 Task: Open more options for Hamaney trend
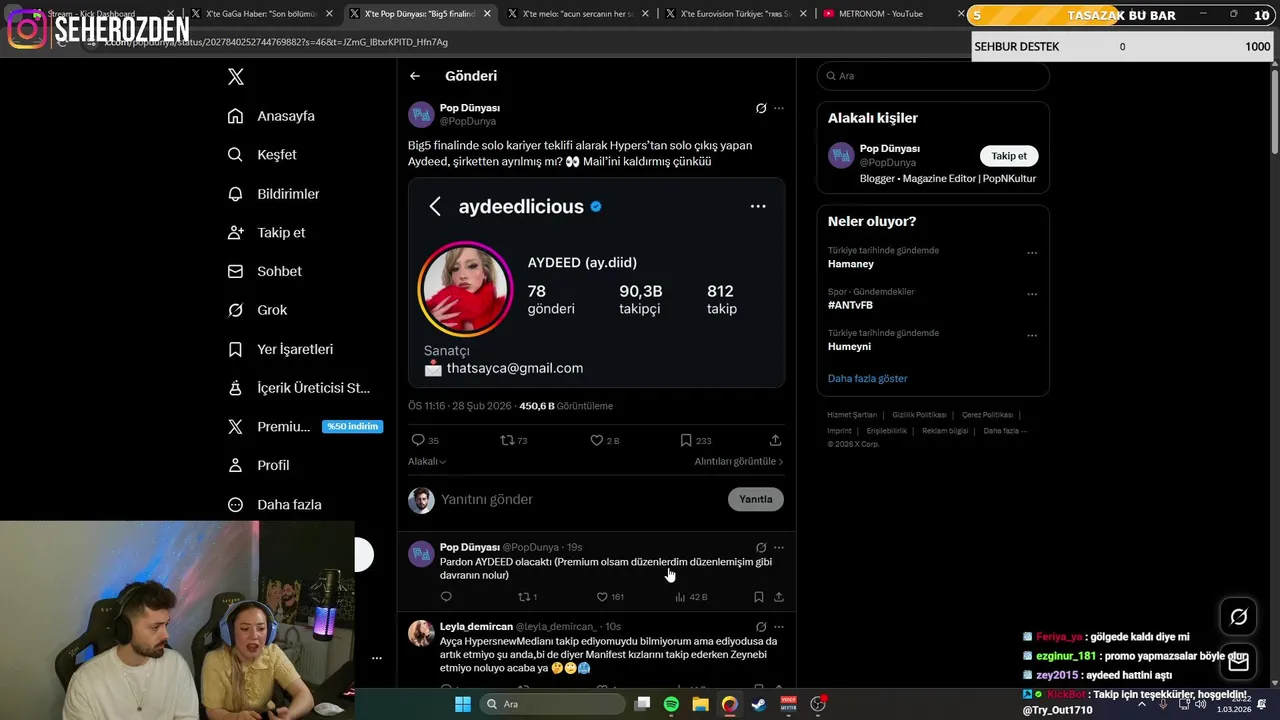point(1032,253)
